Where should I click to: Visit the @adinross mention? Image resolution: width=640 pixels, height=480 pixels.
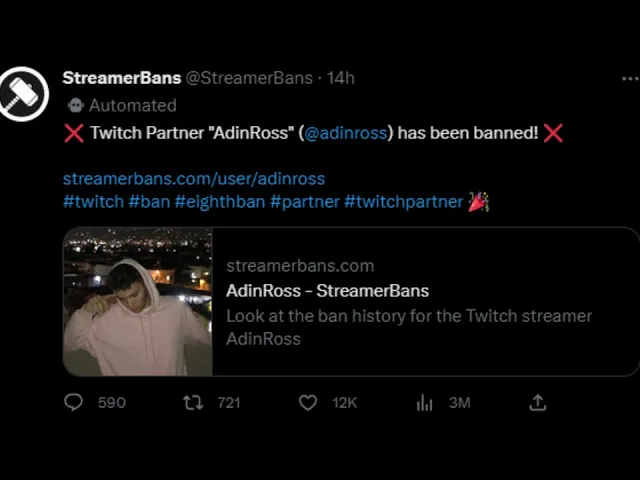click(346, 133)
